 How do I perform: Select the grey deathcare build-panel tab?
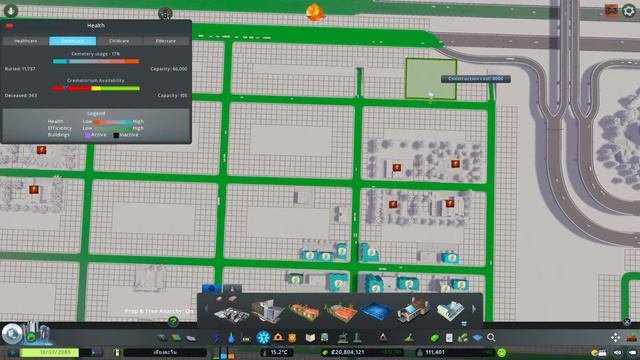[232, 289]
